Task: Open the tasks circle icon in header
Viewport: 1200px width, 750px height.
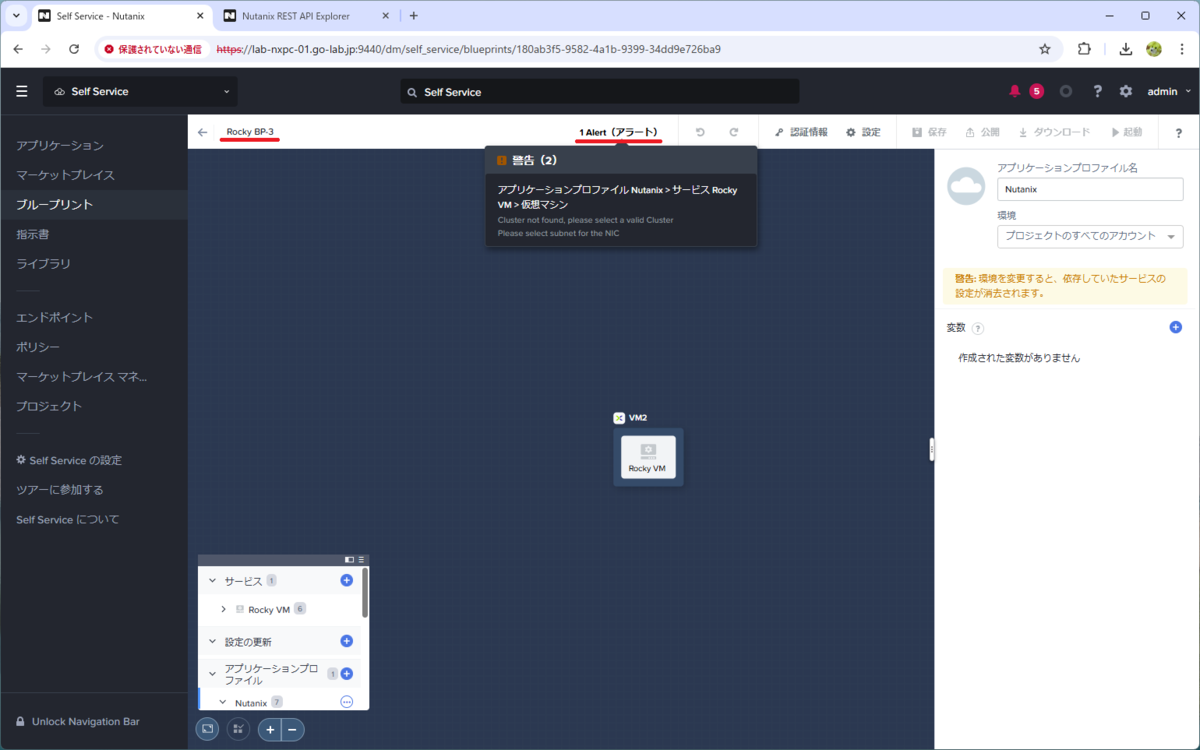Action: (x=1066, y=91)
